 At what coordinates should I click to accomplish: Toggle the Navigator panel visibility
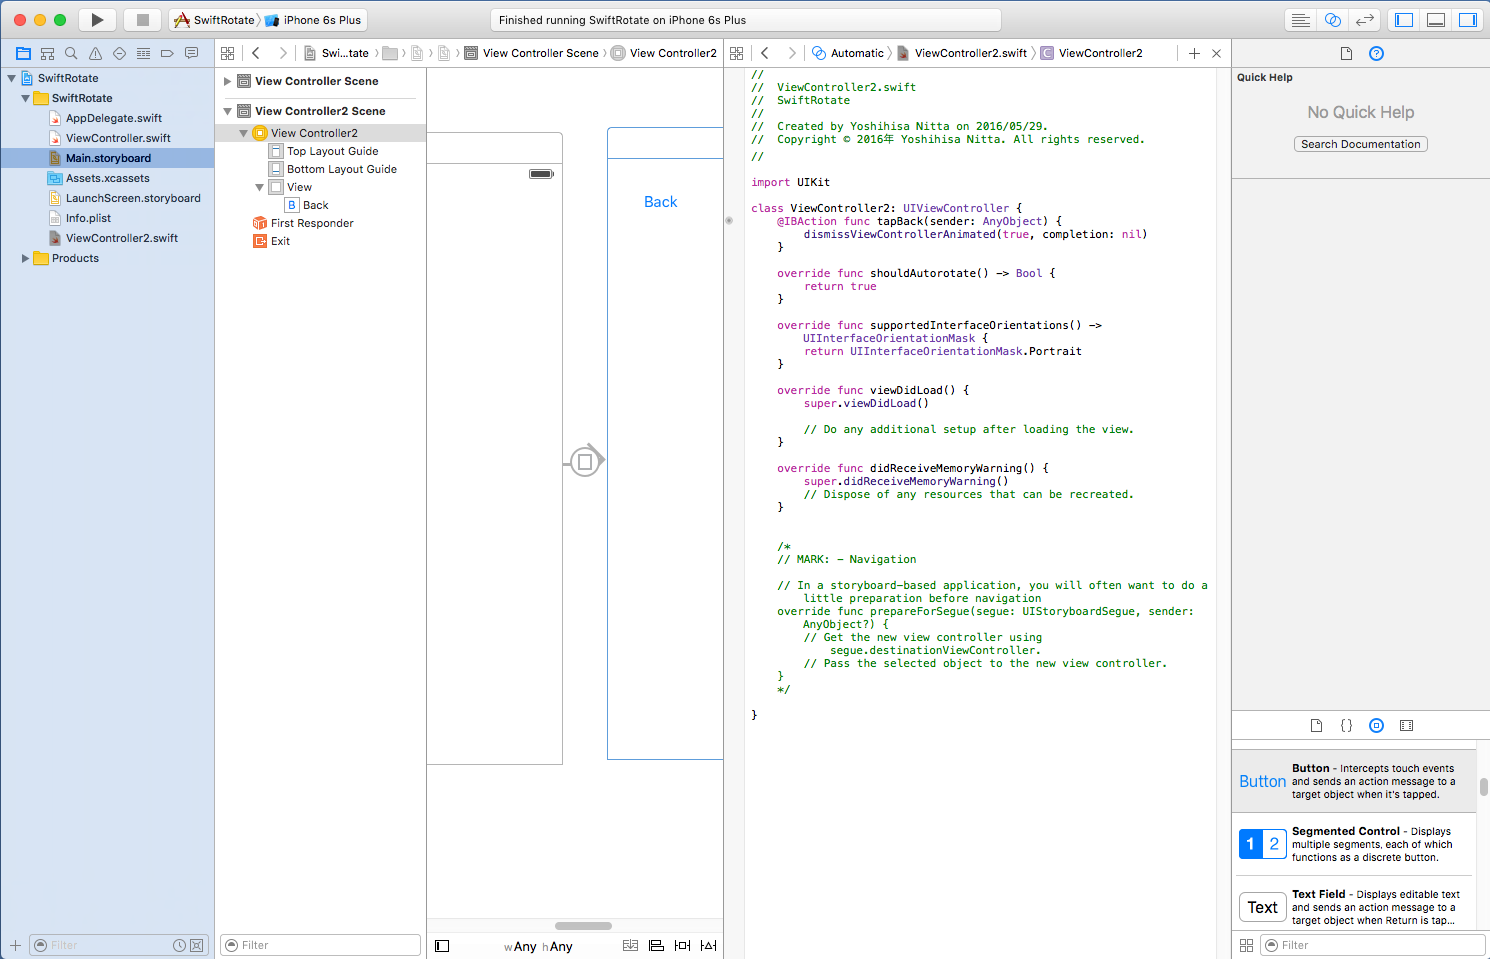click(x=1404, y=20)
